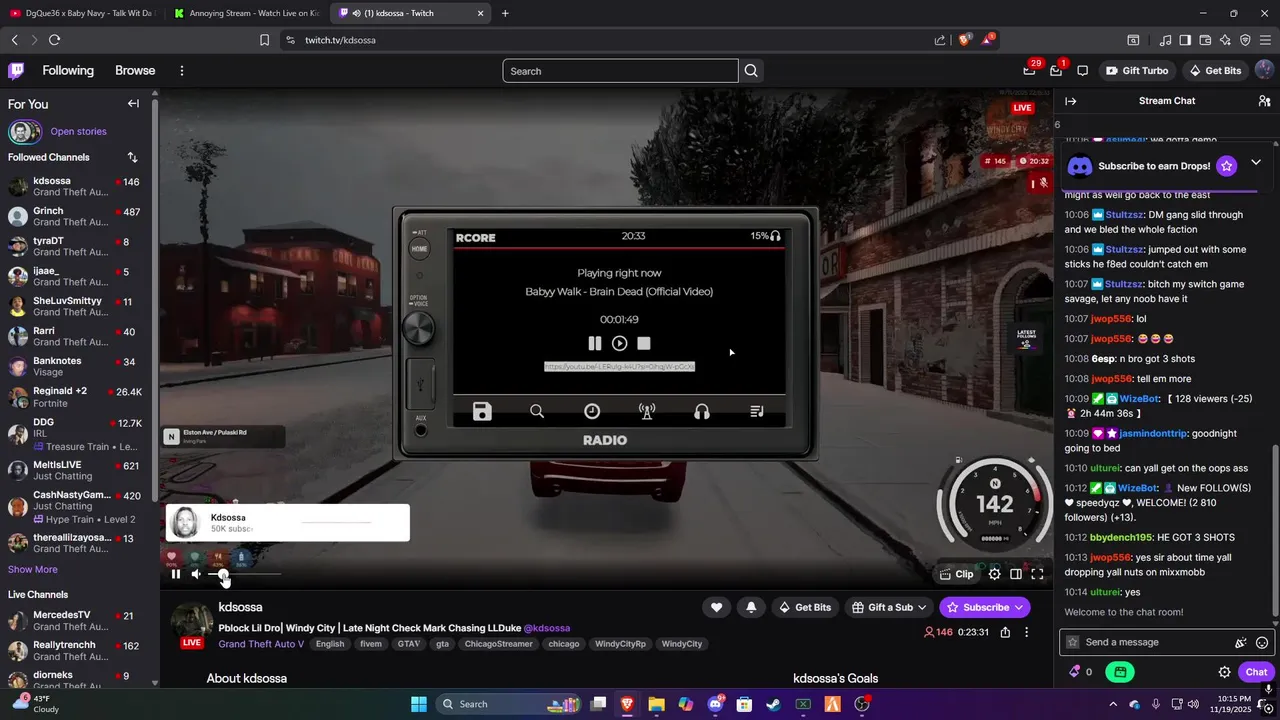Open the whispers icon
The width and height of the screenshot is (1280, 720).
1082,71
